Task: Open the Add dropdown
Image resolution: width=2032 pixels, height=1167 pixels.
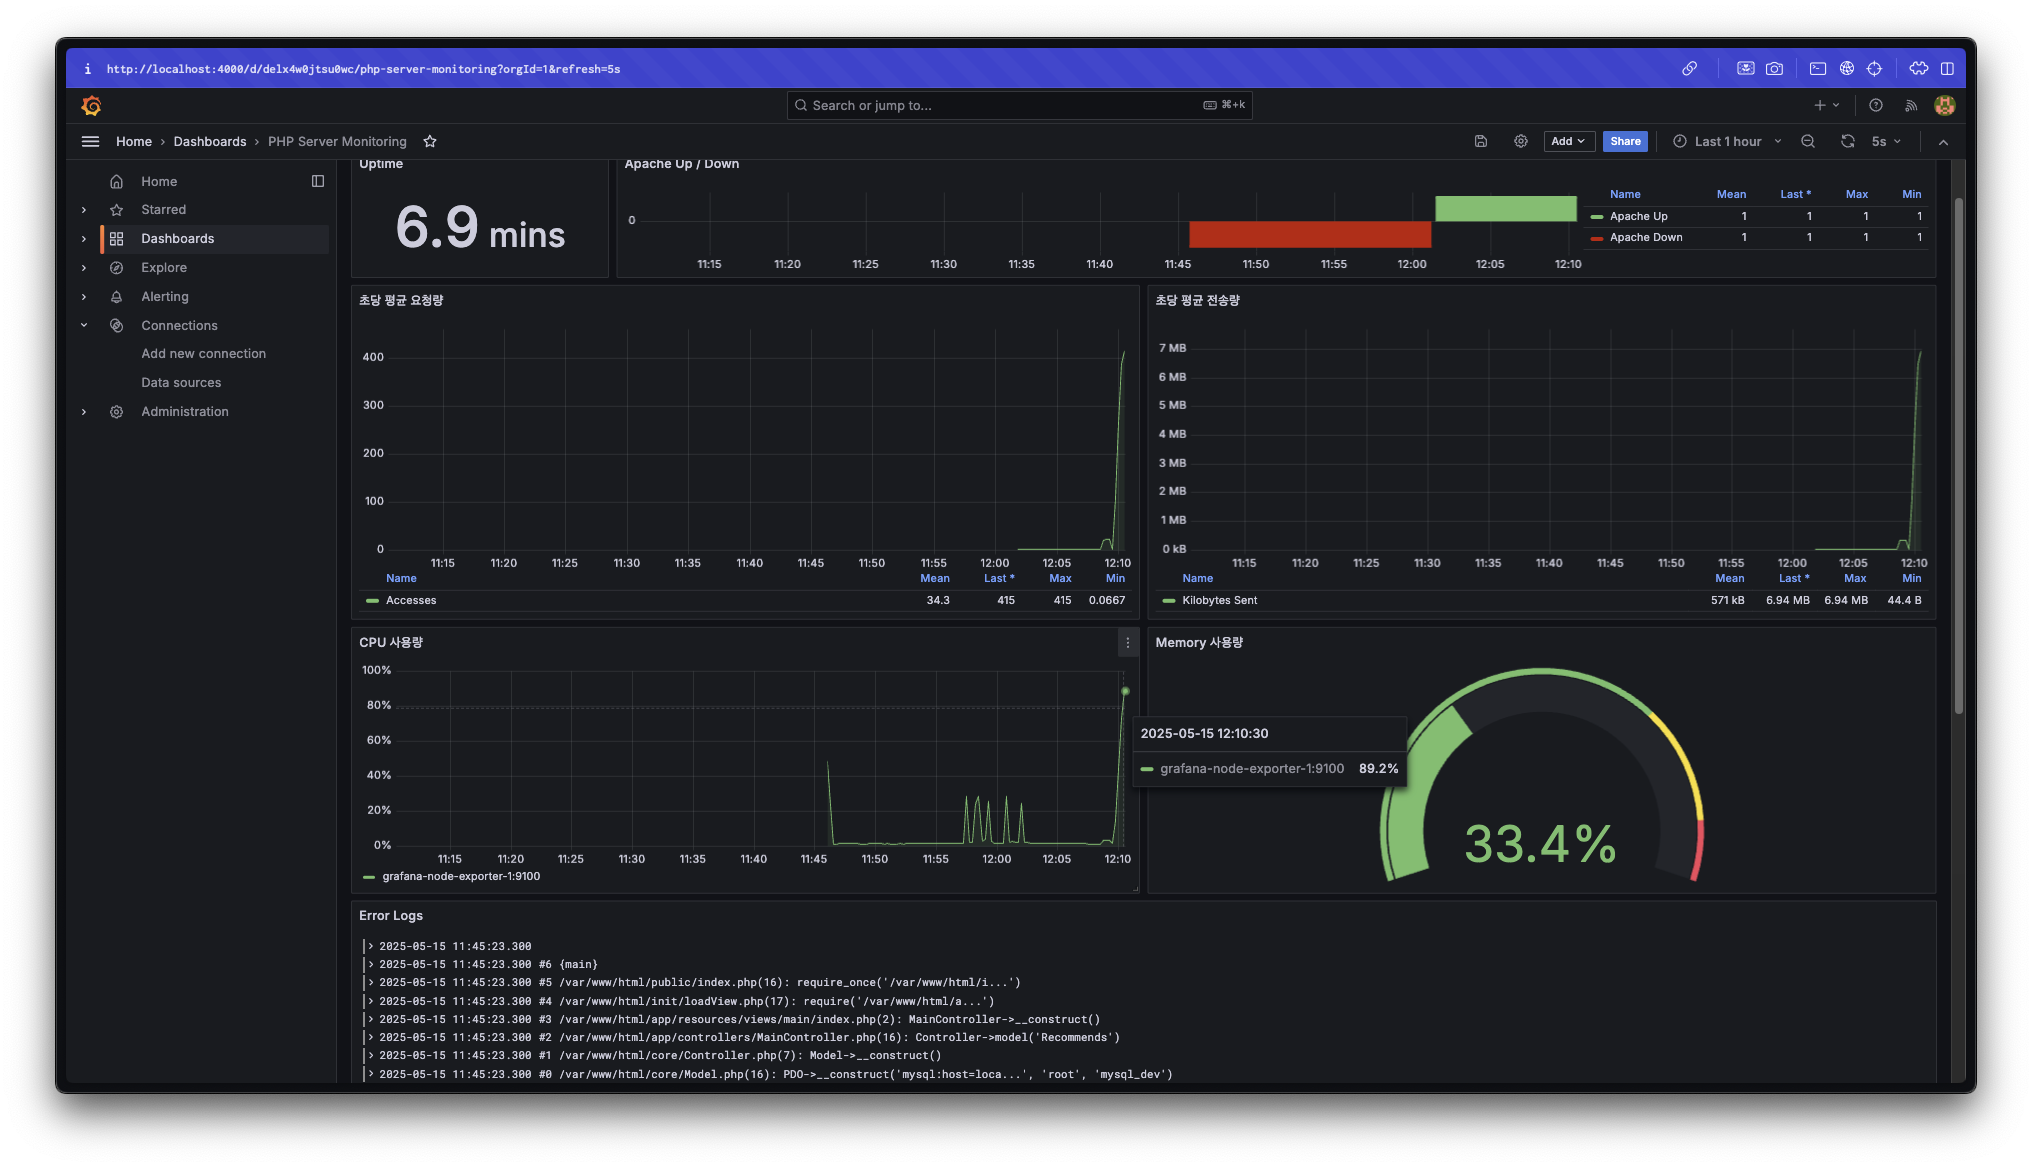Action: point(1567,141)
